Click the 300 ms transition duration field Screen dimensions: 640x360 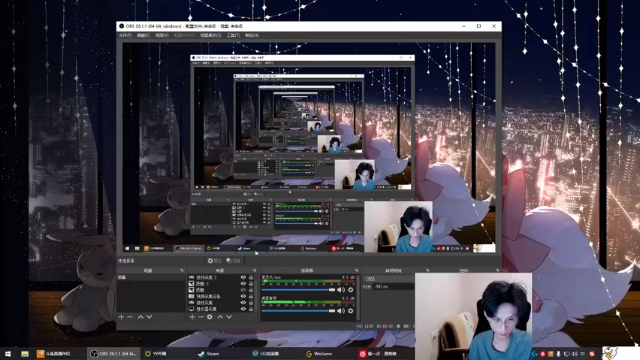click(x=393, y=287)
